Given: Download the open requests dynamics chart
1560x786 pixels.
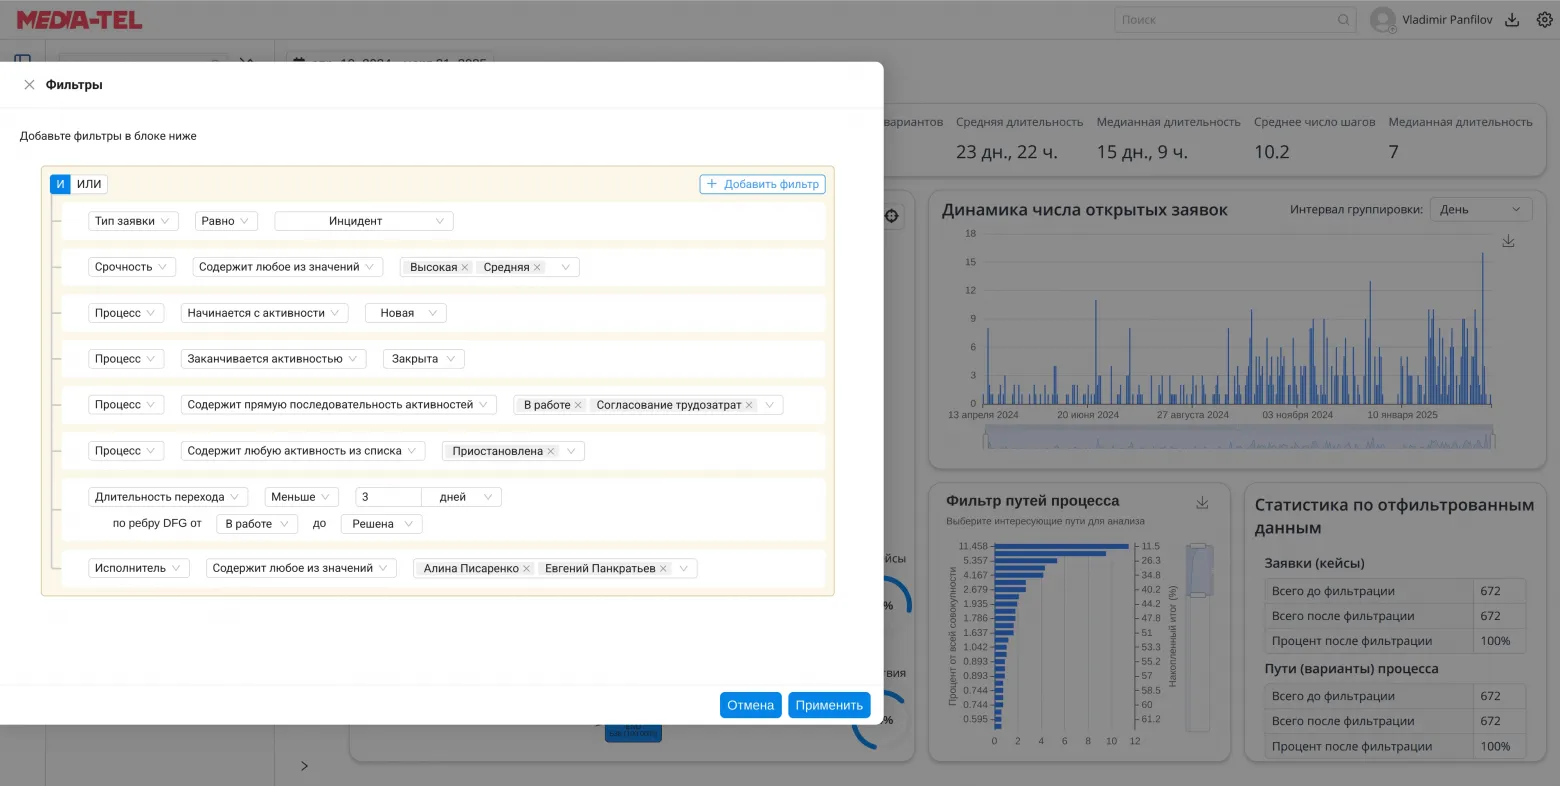Looking at the screenshot, I should (x=1508, y=240).
